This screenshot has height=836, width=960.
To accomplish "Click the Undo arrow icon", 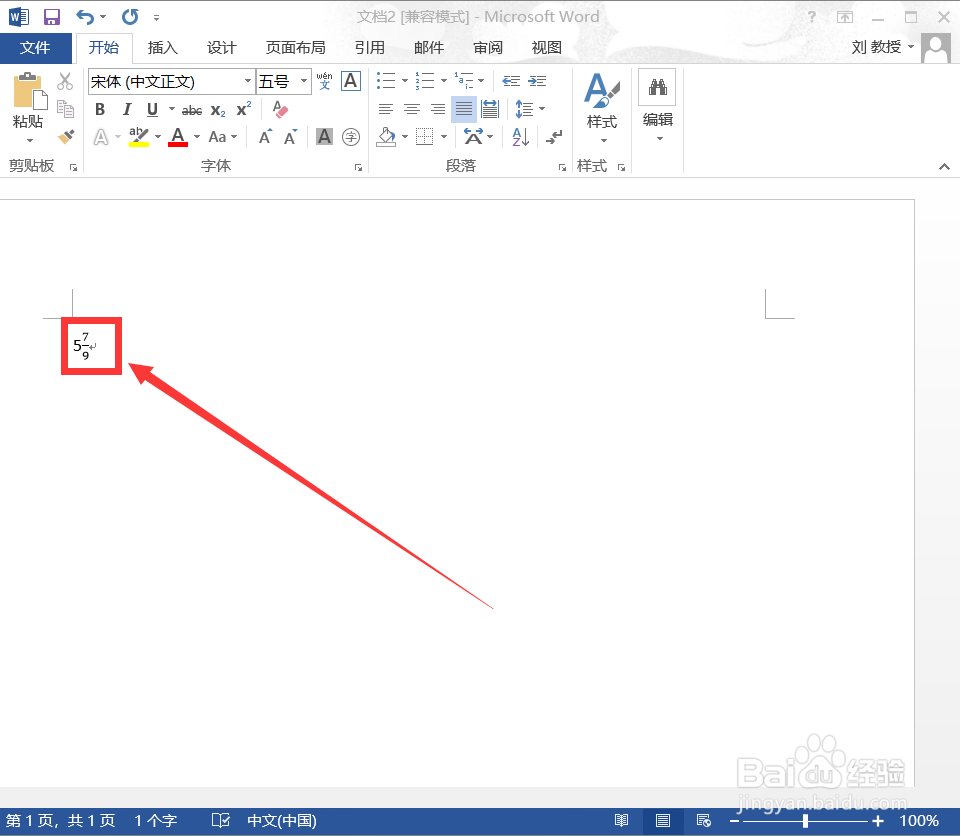I will (85, 17).
